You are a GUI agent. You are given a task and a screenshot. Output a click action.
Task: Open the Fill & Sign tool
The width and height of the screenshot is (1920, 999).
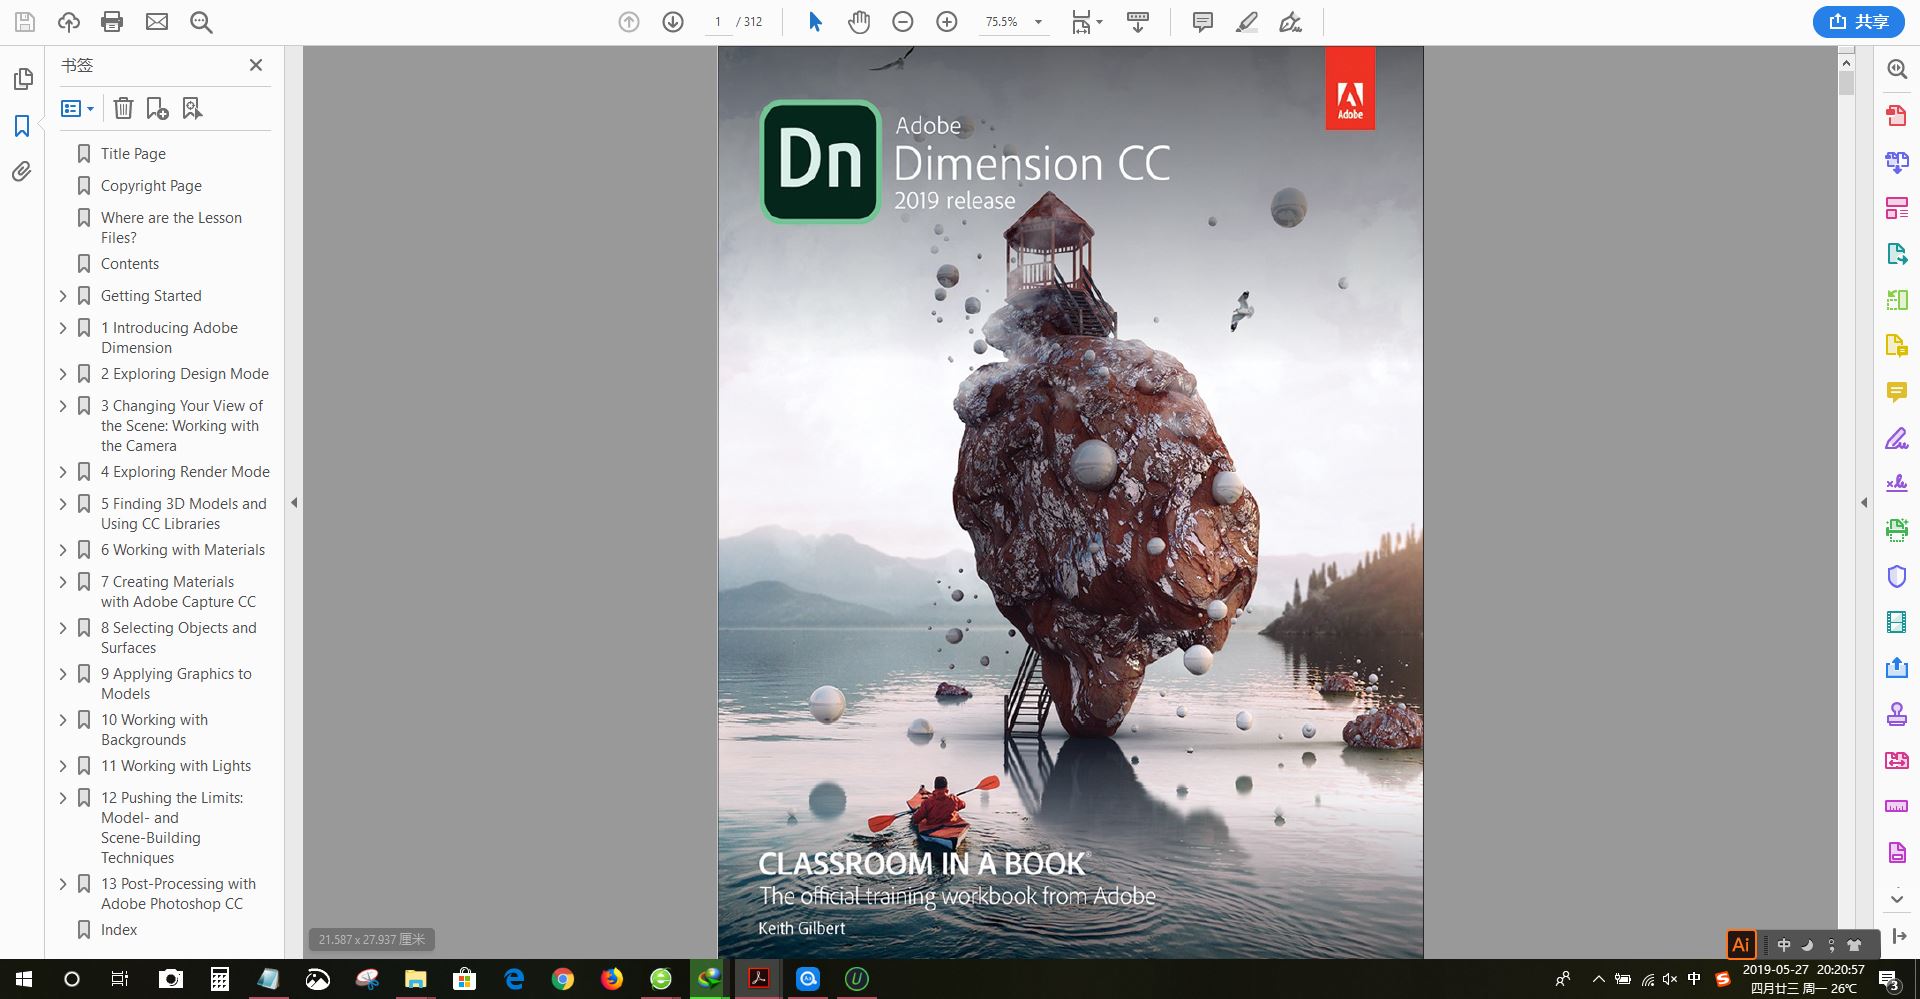point(1896,437)
